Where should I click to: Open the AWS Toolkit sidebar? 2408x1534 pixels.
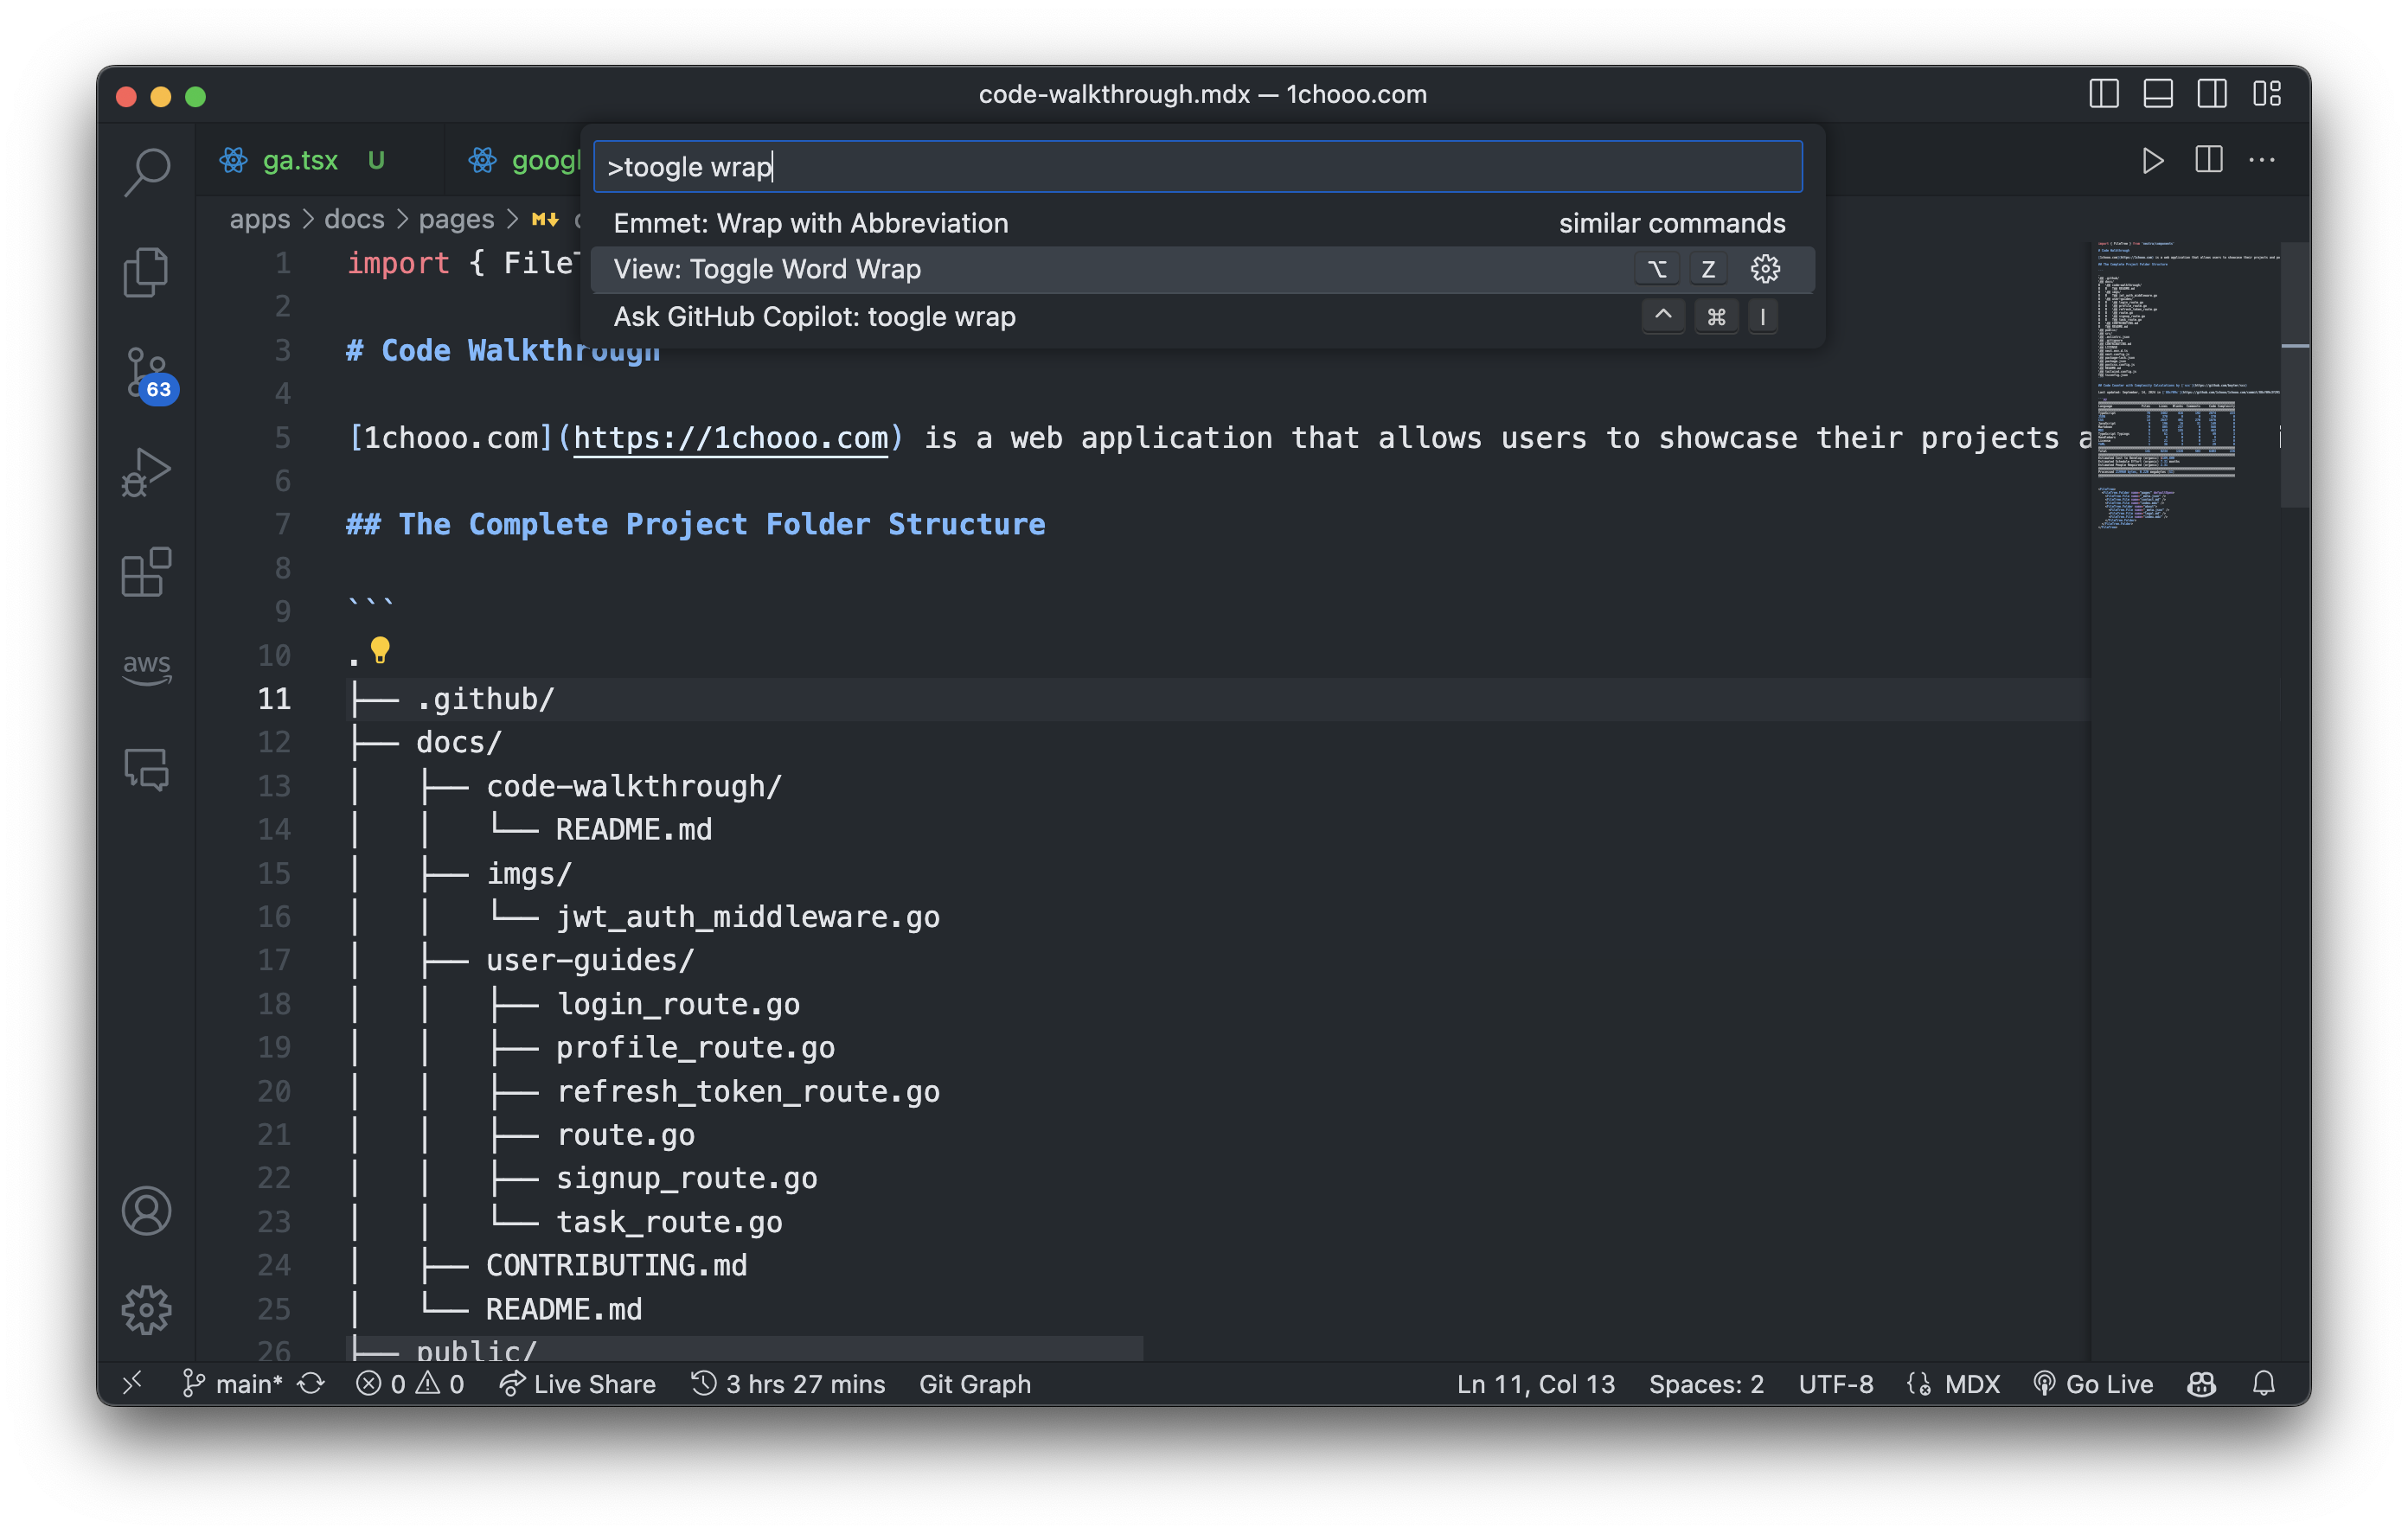point(147,668)
